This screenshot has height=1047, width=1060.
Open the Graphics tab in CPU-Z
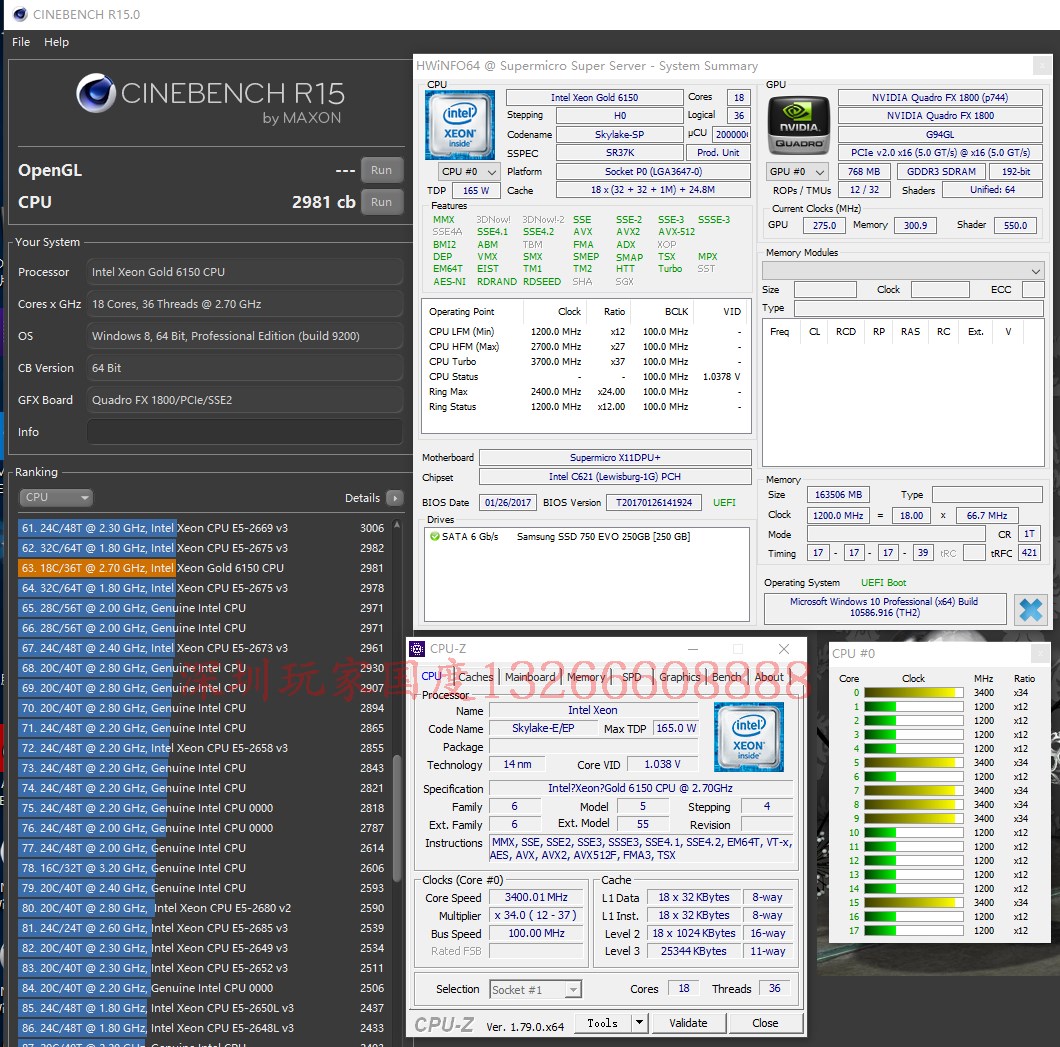click(679, 677)
